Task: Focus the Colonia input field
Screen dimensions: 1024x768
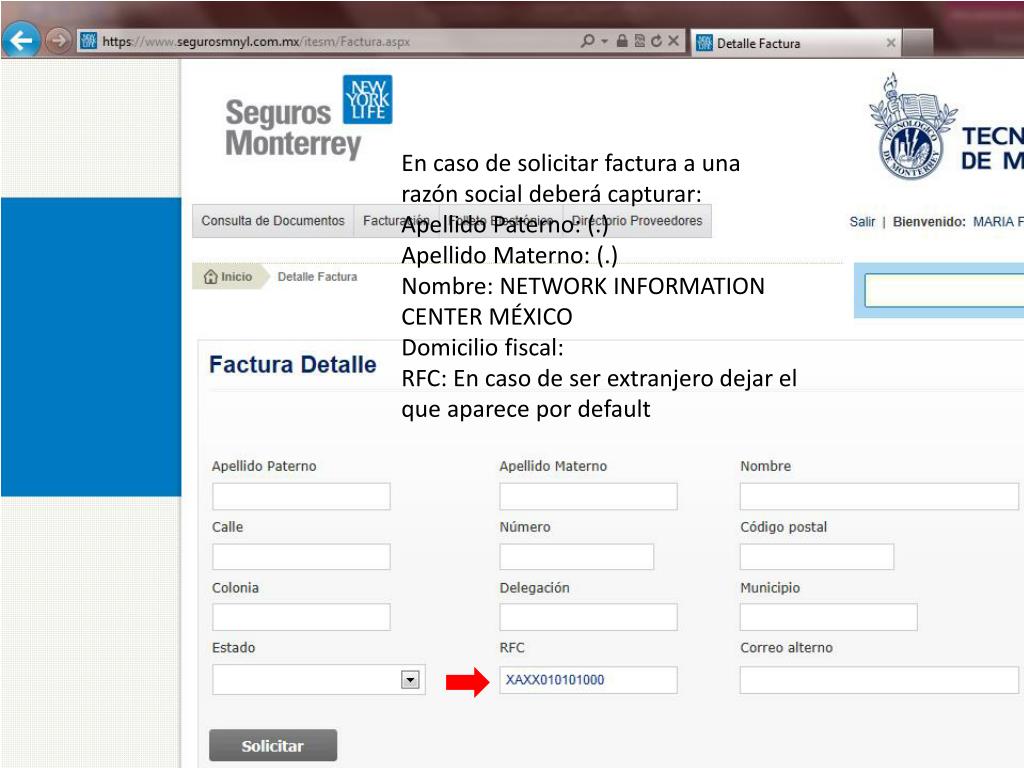Action: (301, 617)
